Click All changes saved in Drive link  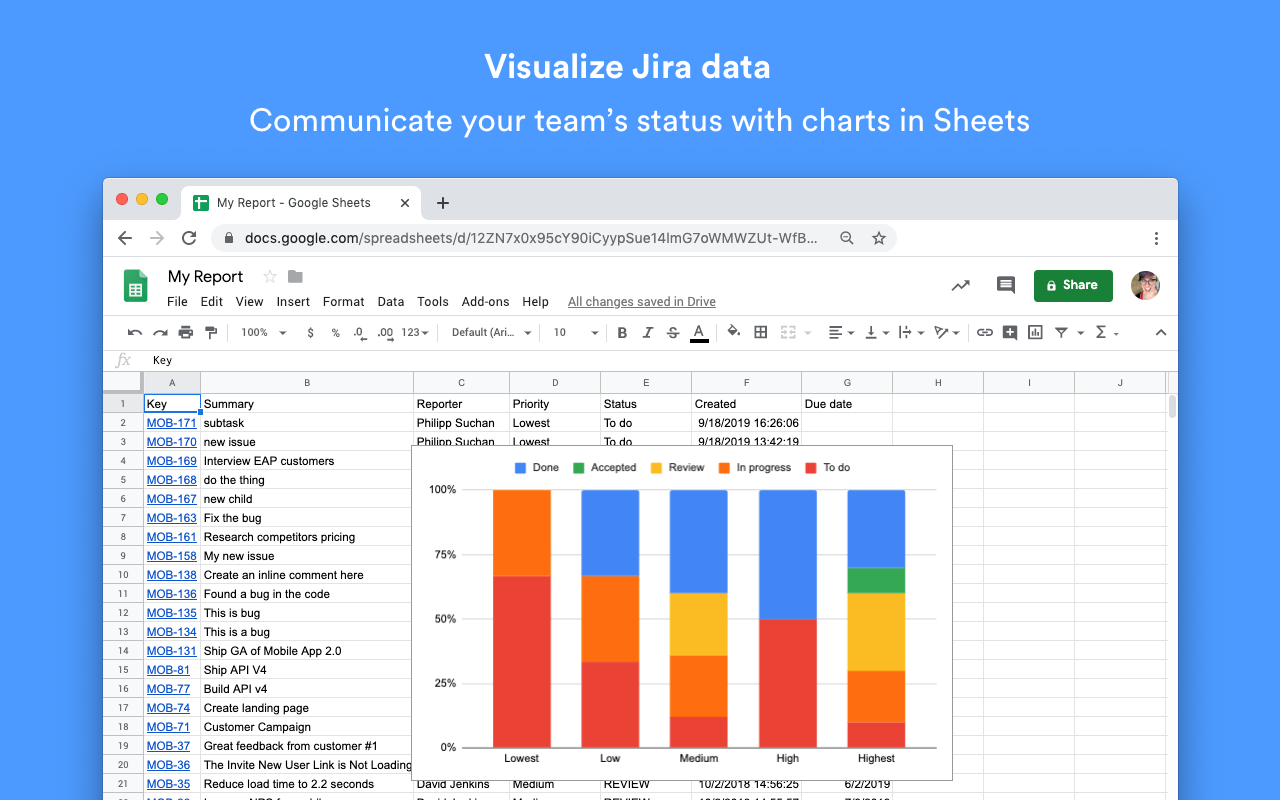pyautogui.click(x=642, y=302)
